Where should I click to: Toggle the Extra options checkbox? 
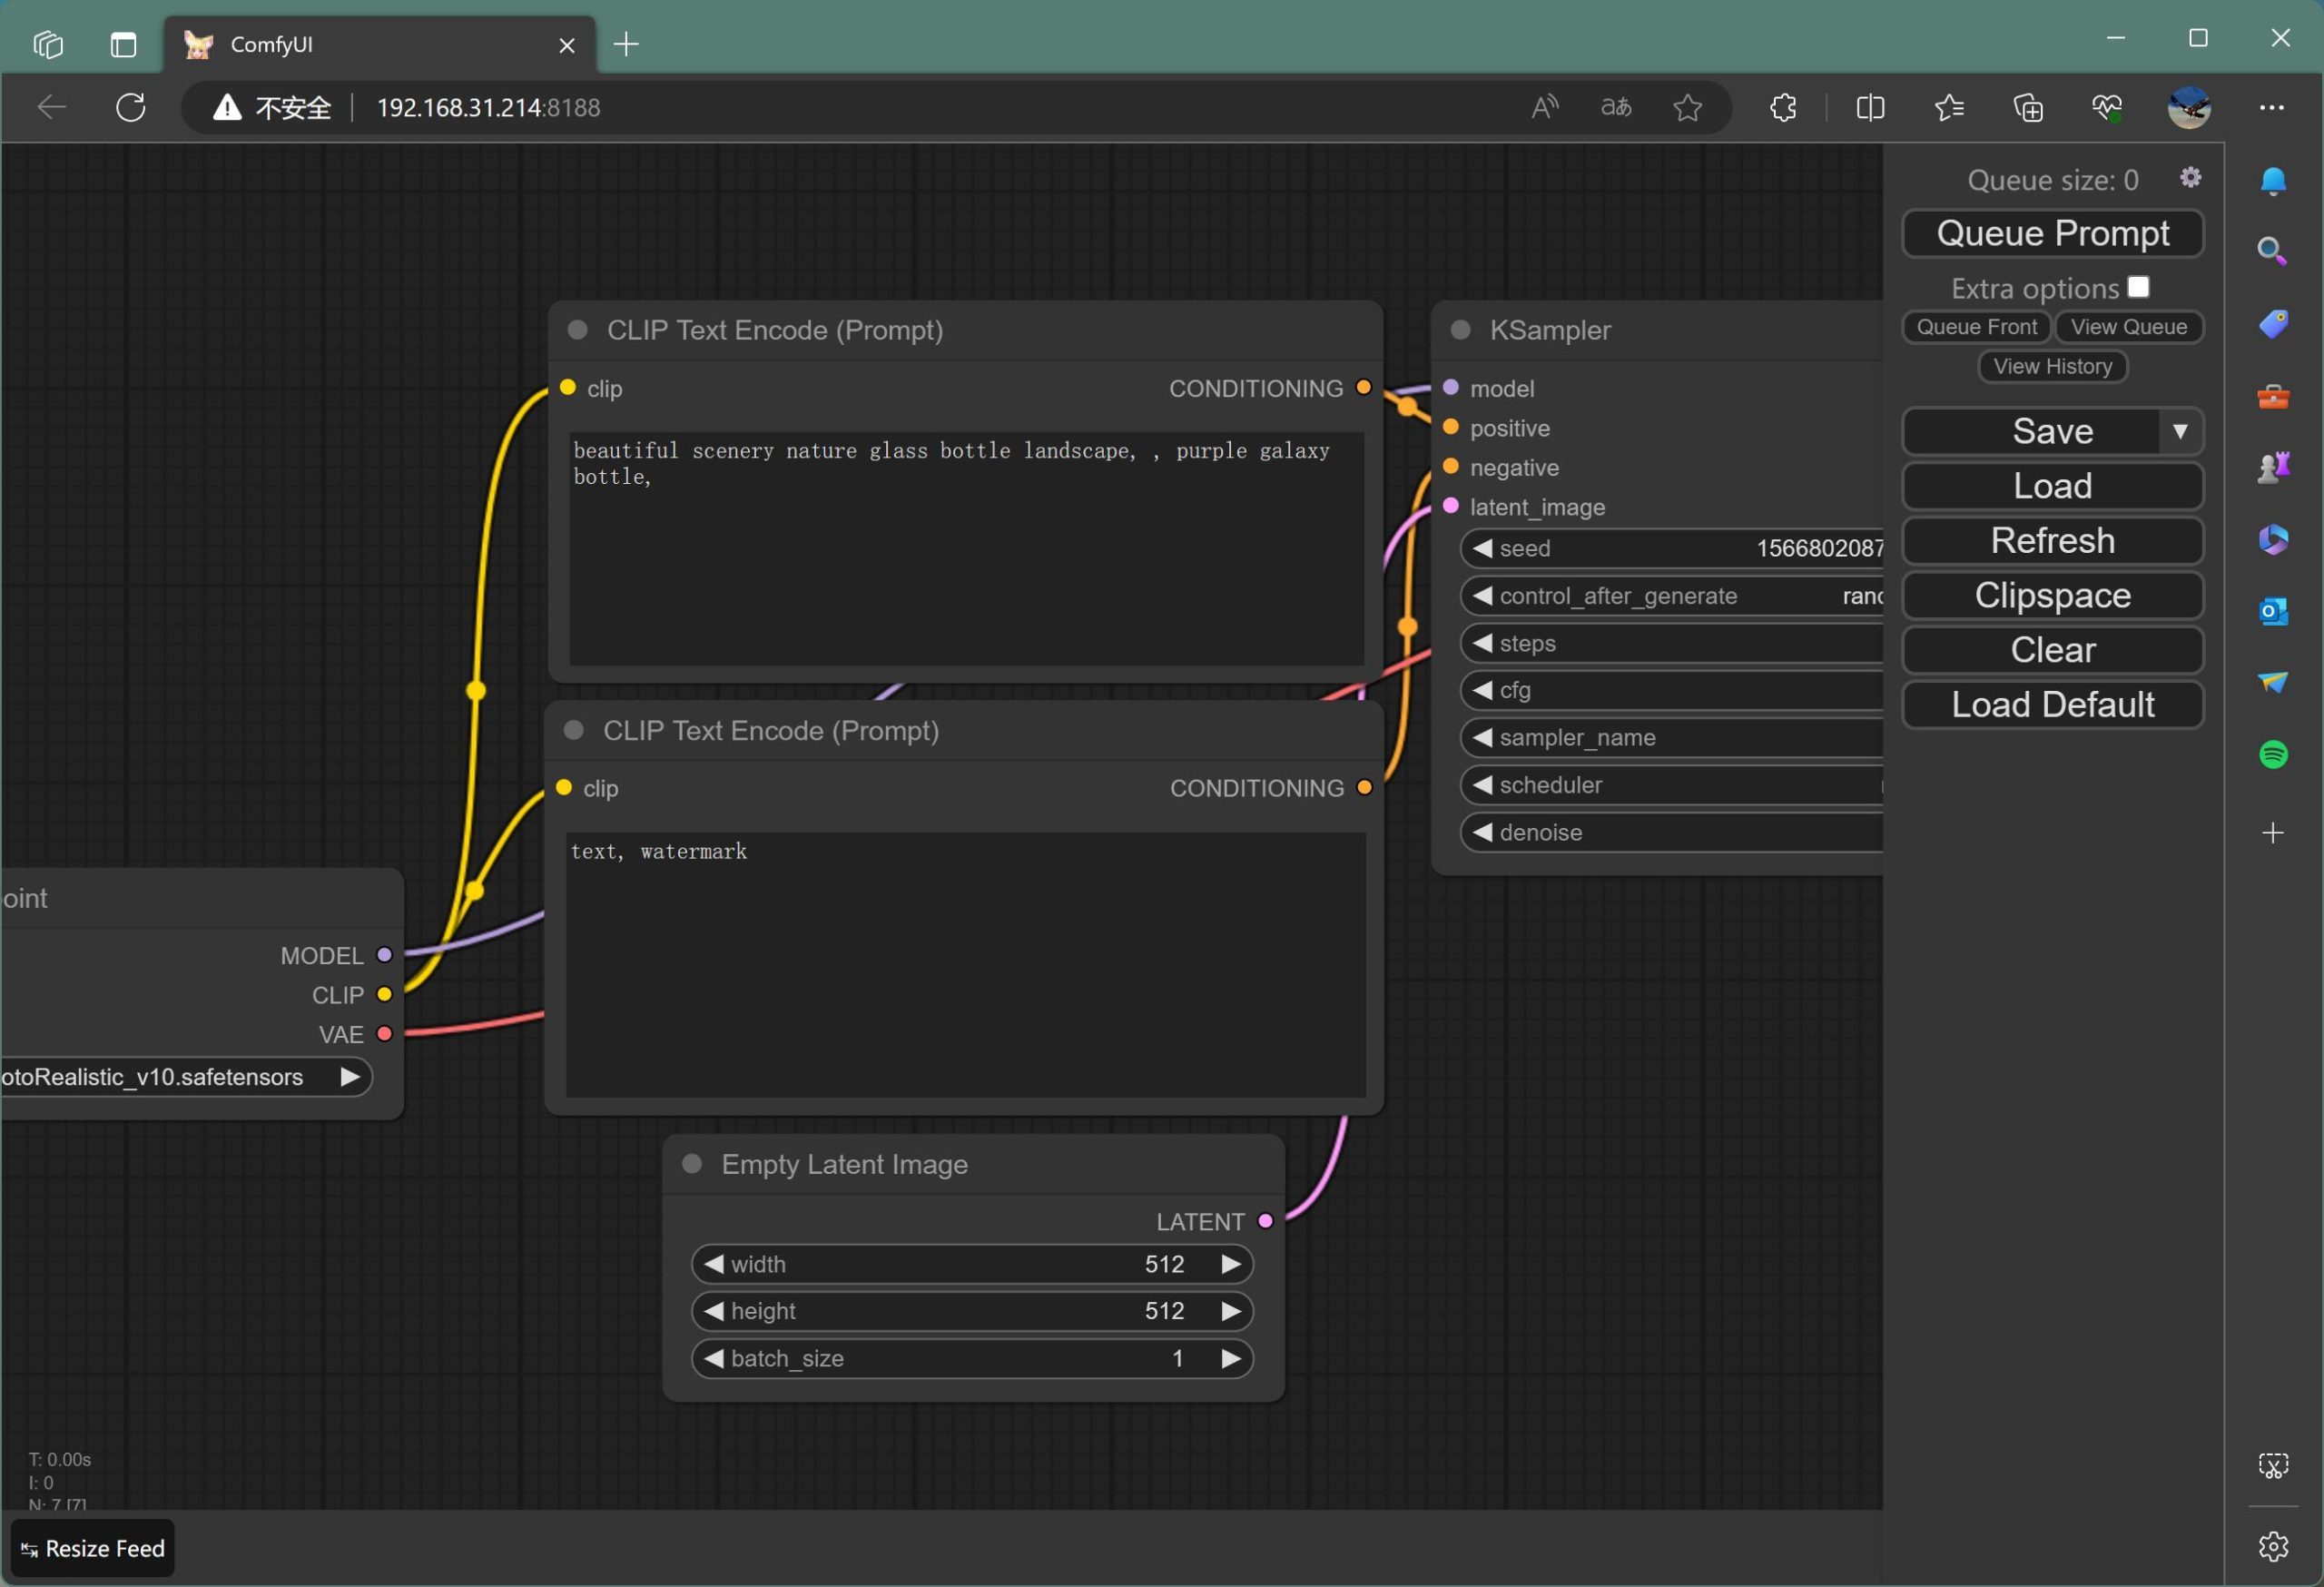point(2138,287)
